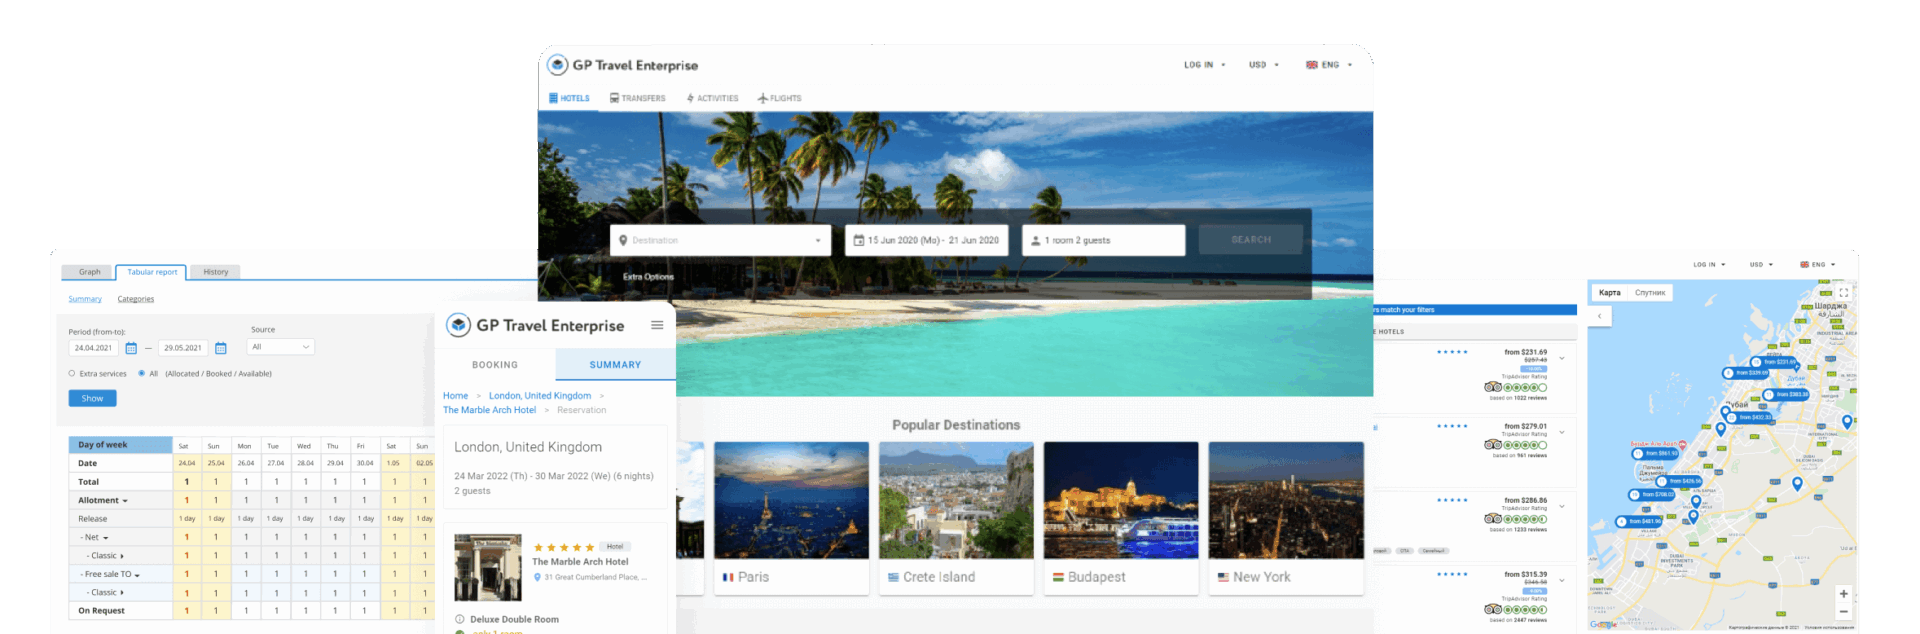The image size is (1920, 634).
Task: Open the Flights tab
Action: click(779, 98)
